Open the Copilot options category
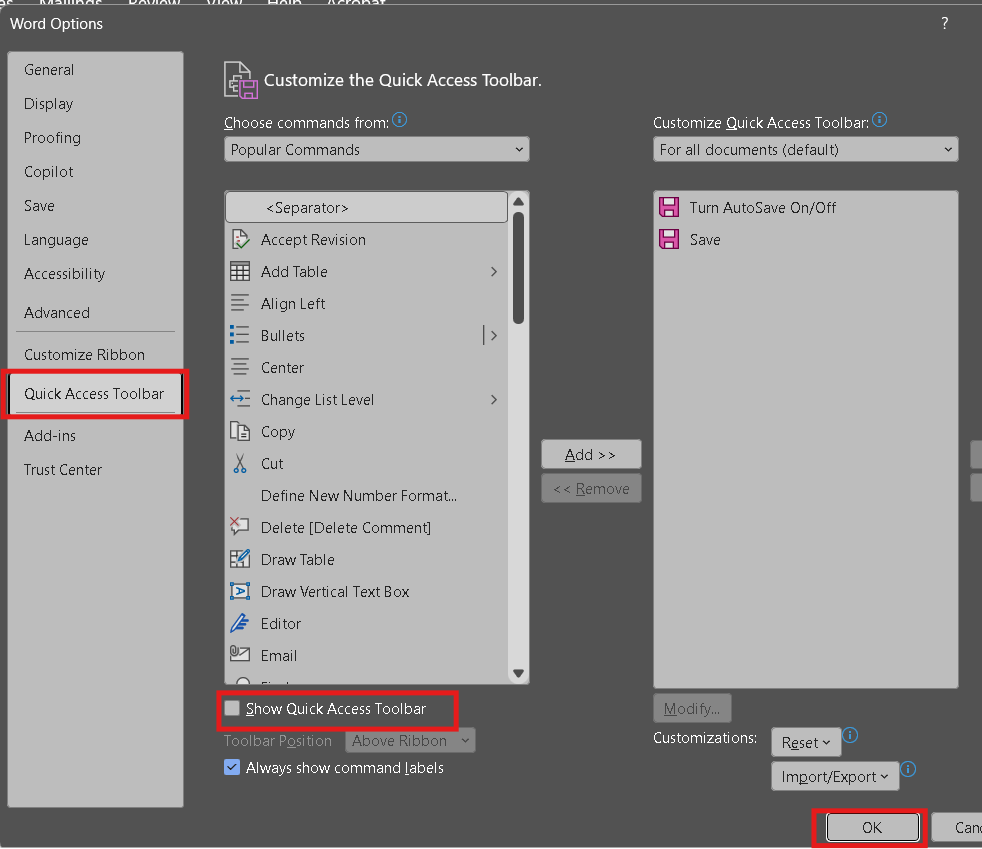 (95, 172)
